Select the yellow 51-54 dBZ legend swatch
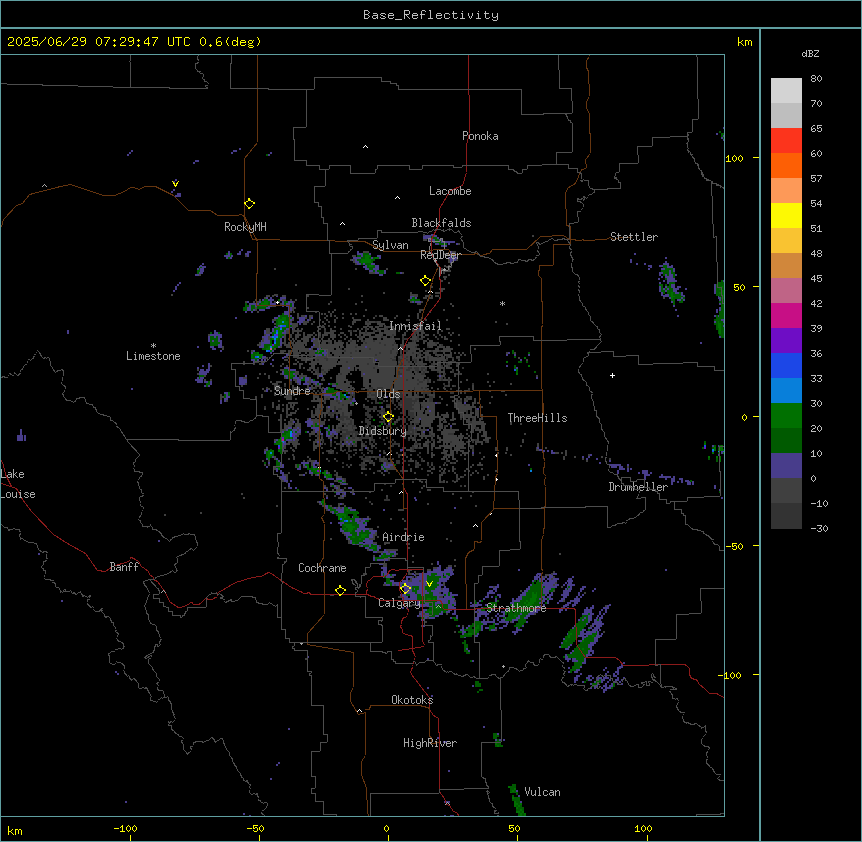This screenshot has width=862, height=842. coord(786,215)
